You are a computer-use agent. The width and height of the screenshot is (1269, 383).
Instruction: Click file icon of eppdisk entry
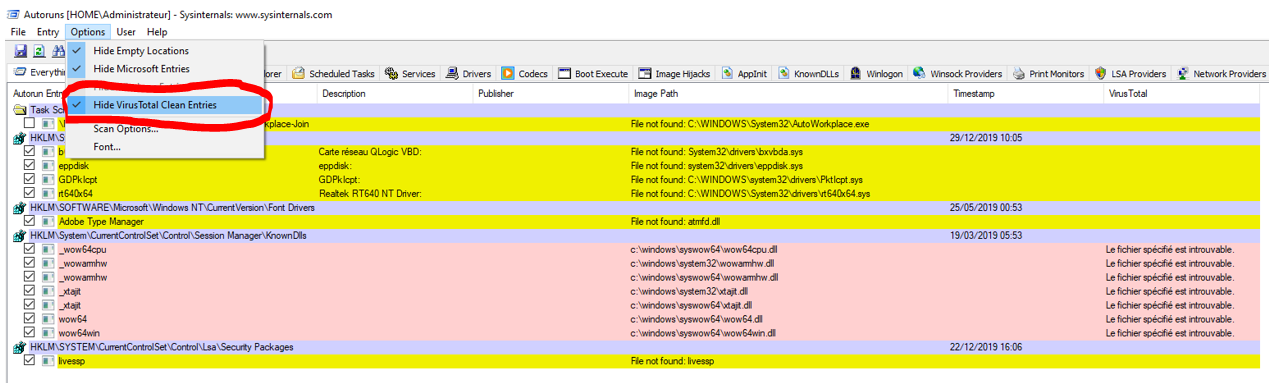tap(47, 165)
